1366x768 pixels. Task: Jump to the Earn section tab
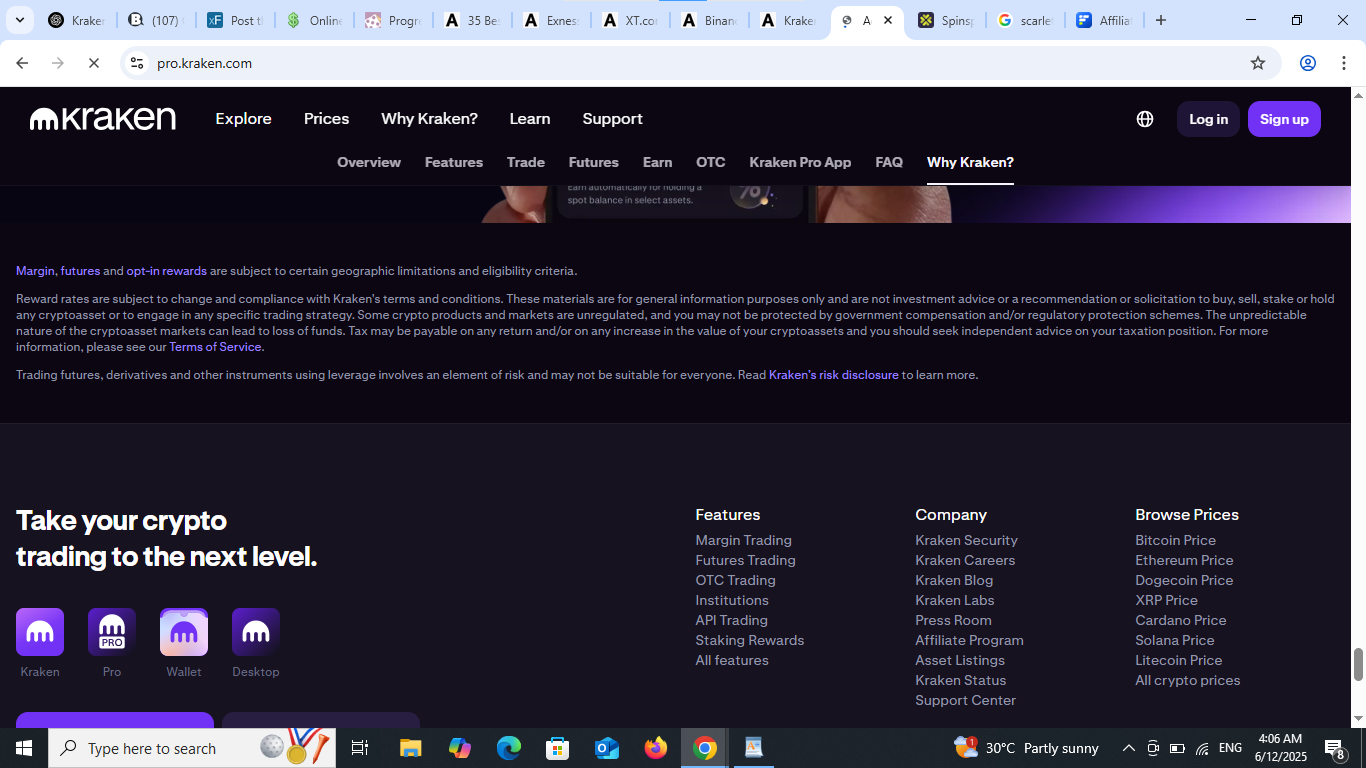658,162
